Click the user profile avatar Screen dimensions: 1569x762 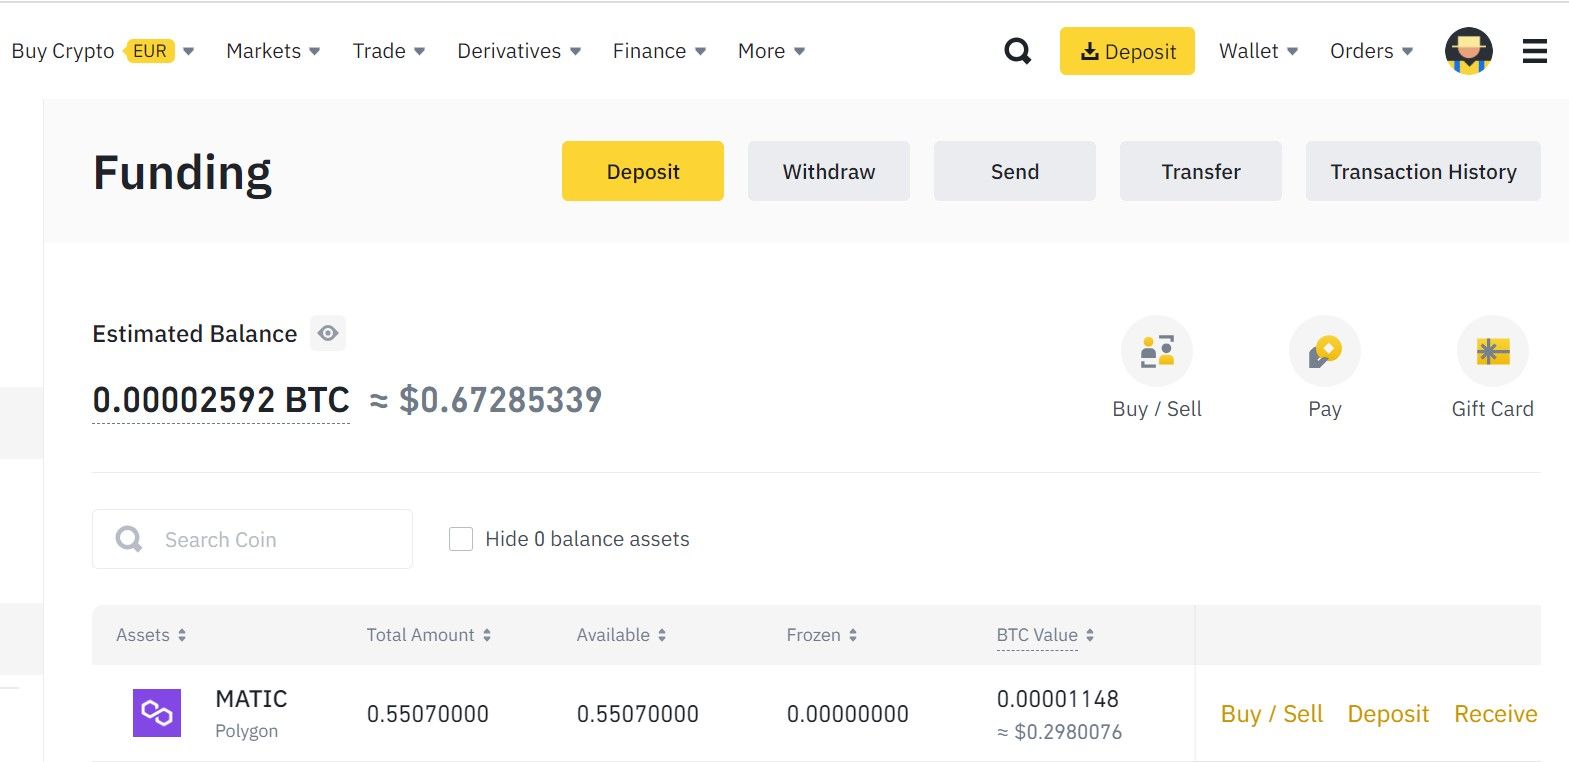[1468, 51]
